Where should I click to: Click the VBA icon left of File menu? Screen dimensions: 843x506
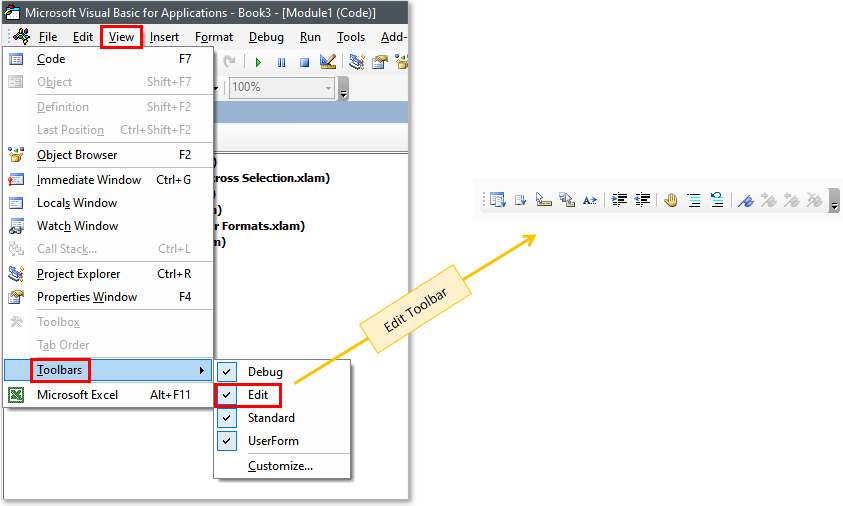tap(22, 36)
